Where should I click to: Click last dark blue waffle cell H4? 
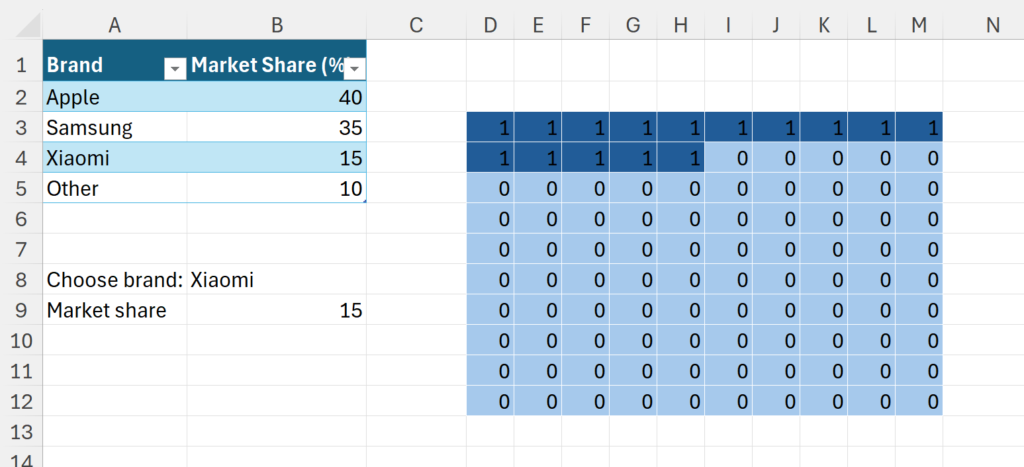pos(681,158)
